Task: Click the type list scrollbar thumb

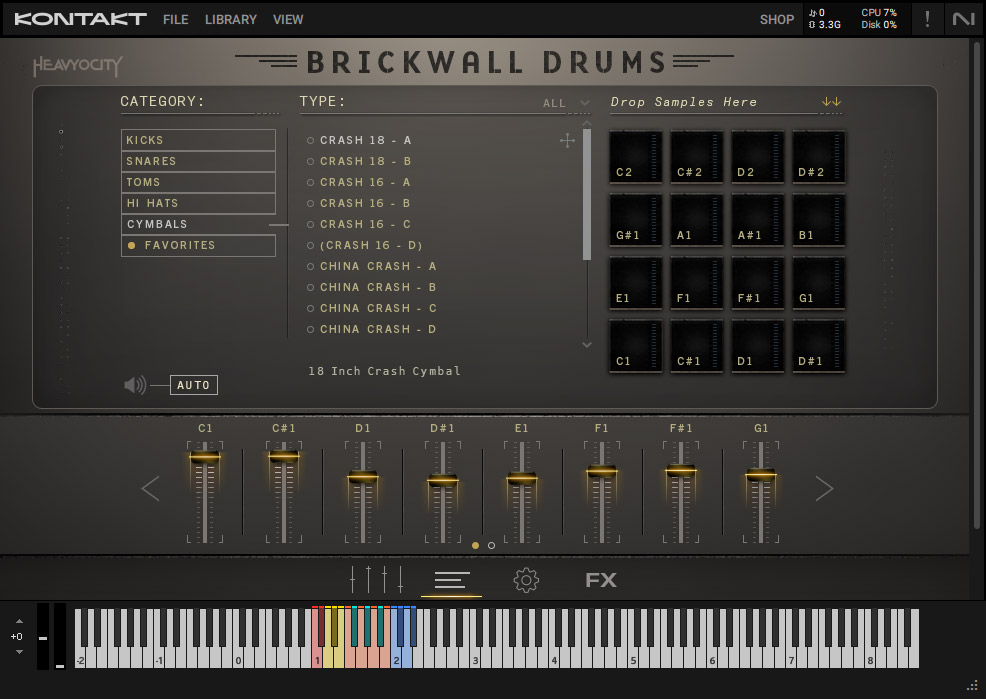Action: click(x=587, y=194)
